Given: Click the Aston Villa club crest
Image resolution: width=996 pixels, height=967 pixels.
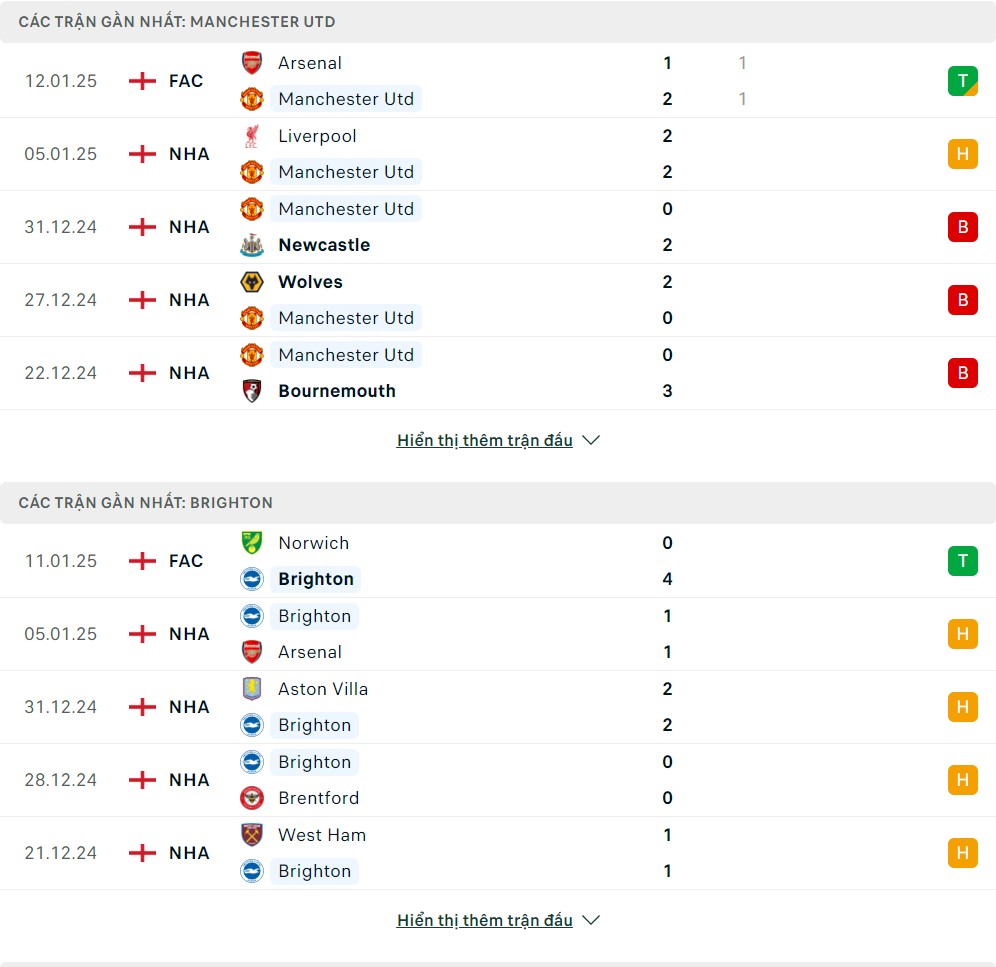Looking at the screenshot, I should coord(252,689).
